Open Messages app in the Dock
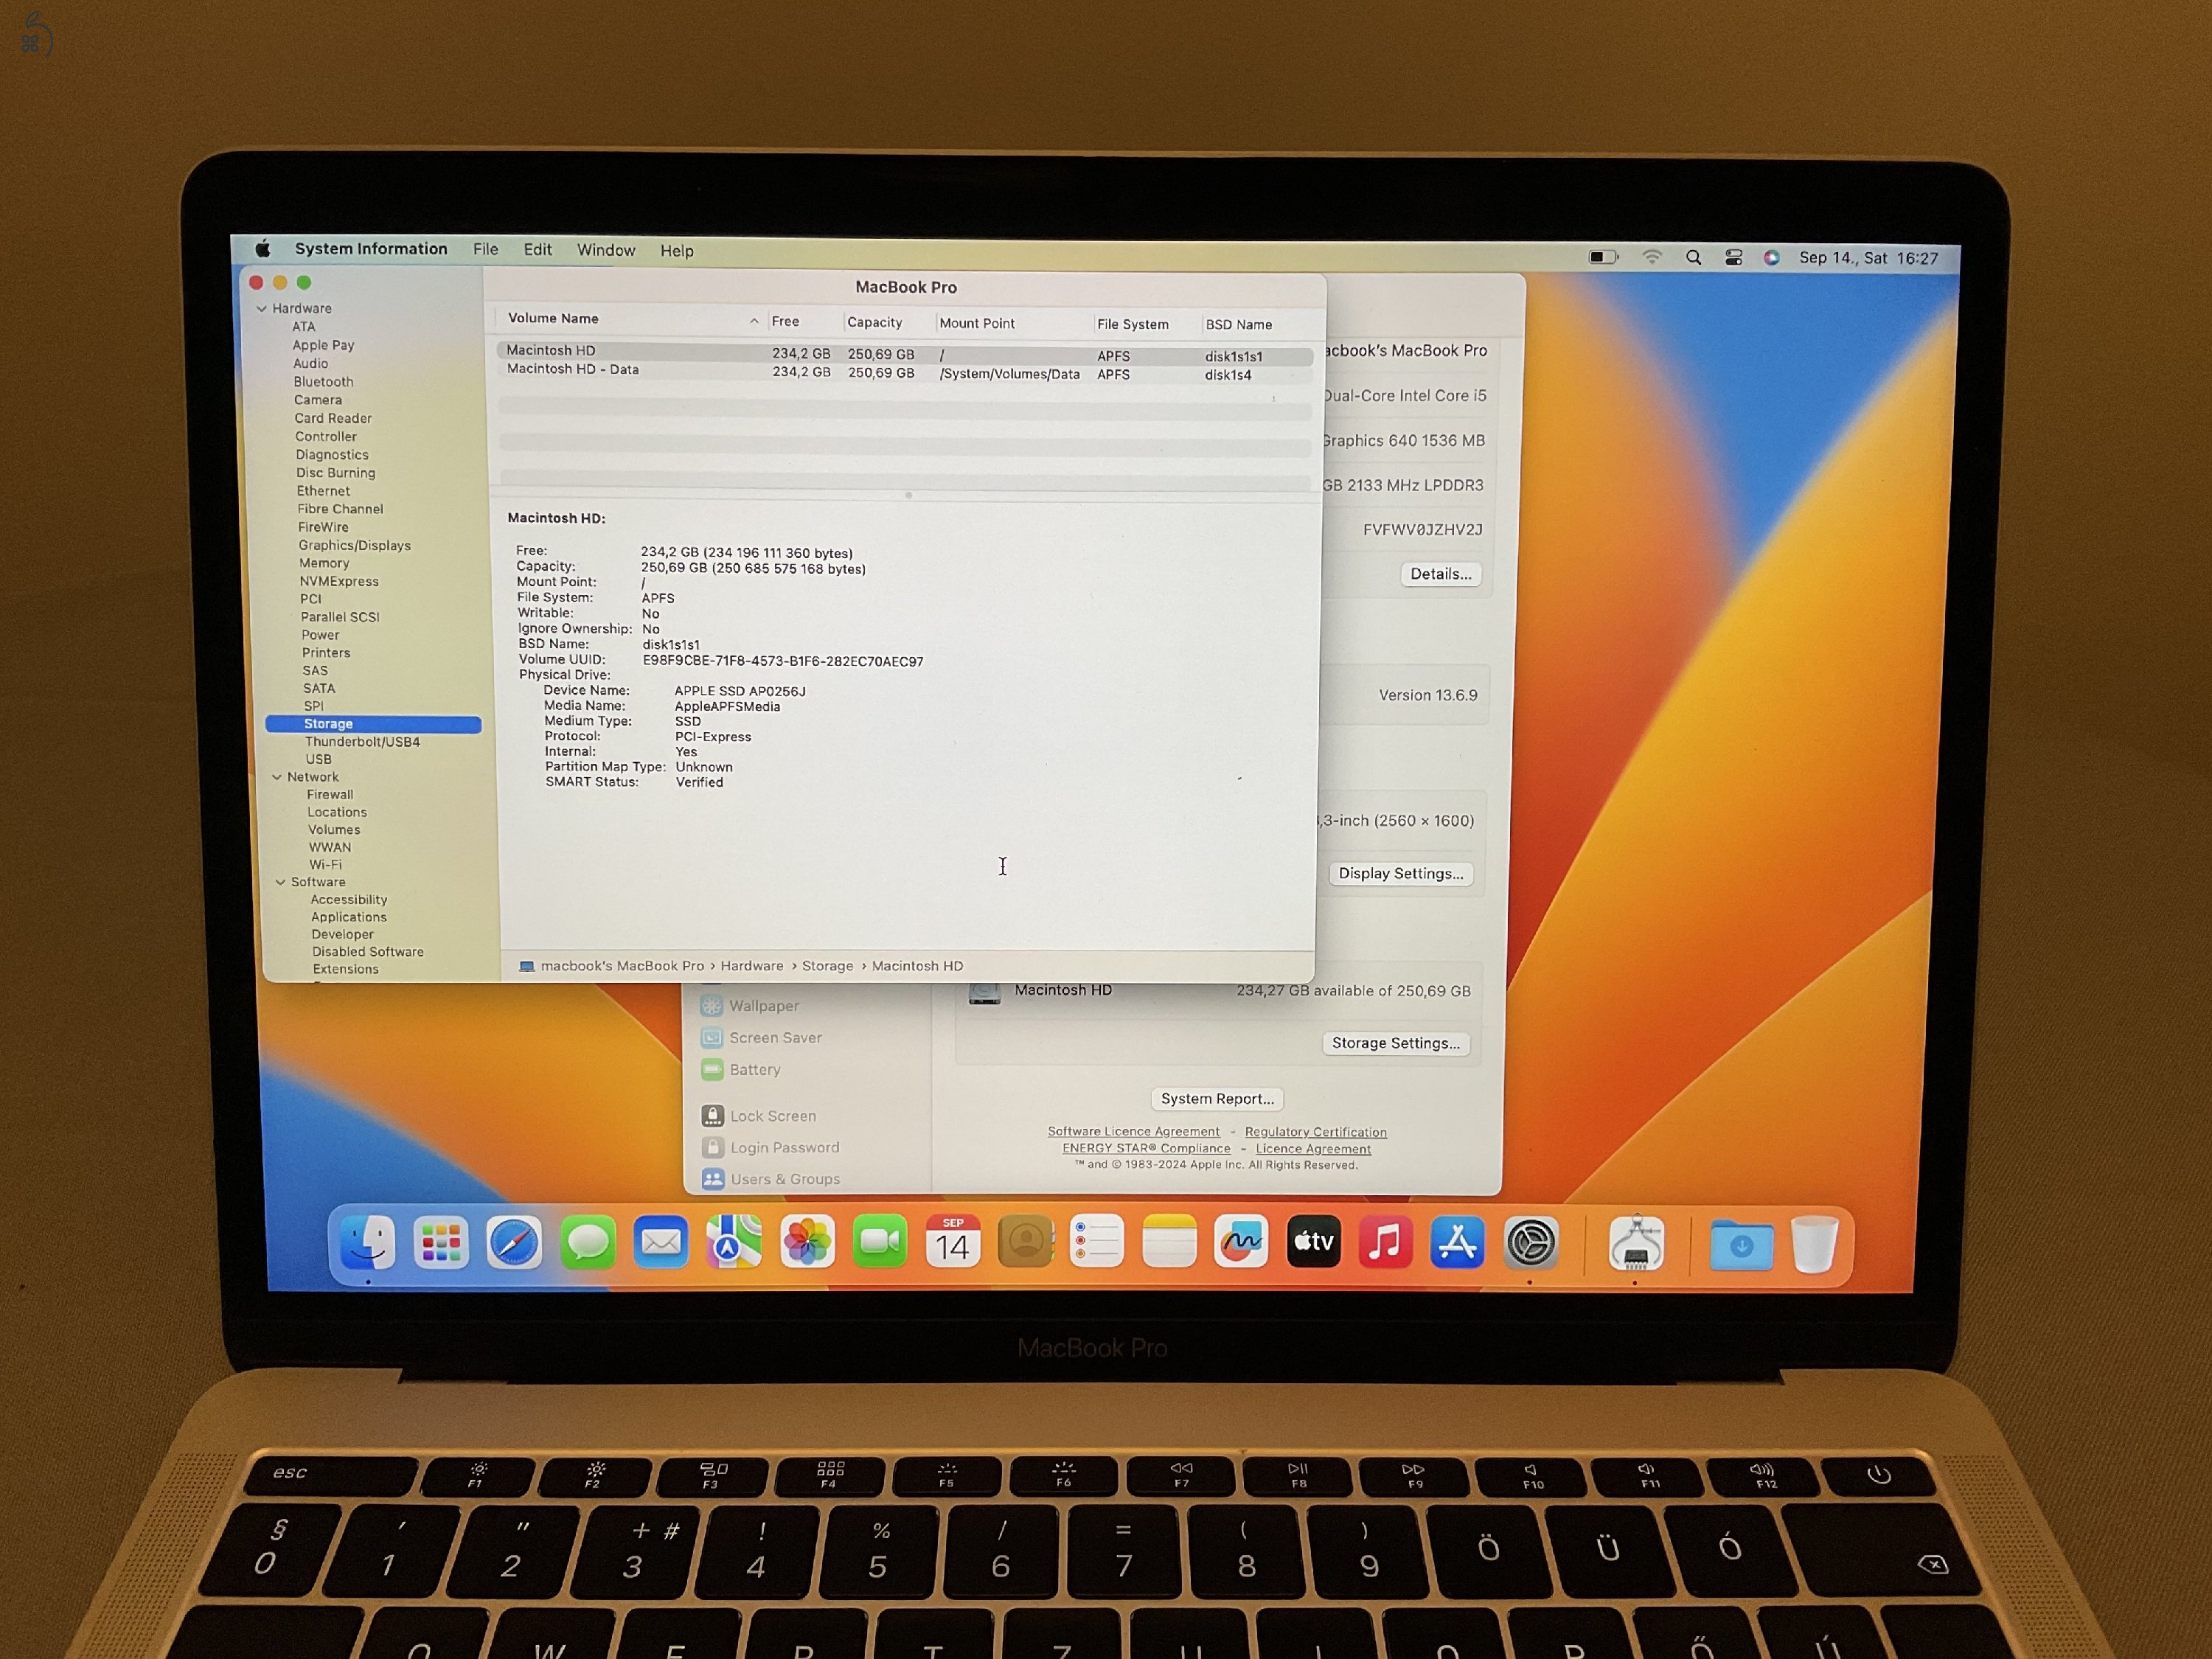The width and height of the screenshot is (2212, 1659). point(588,1243)
